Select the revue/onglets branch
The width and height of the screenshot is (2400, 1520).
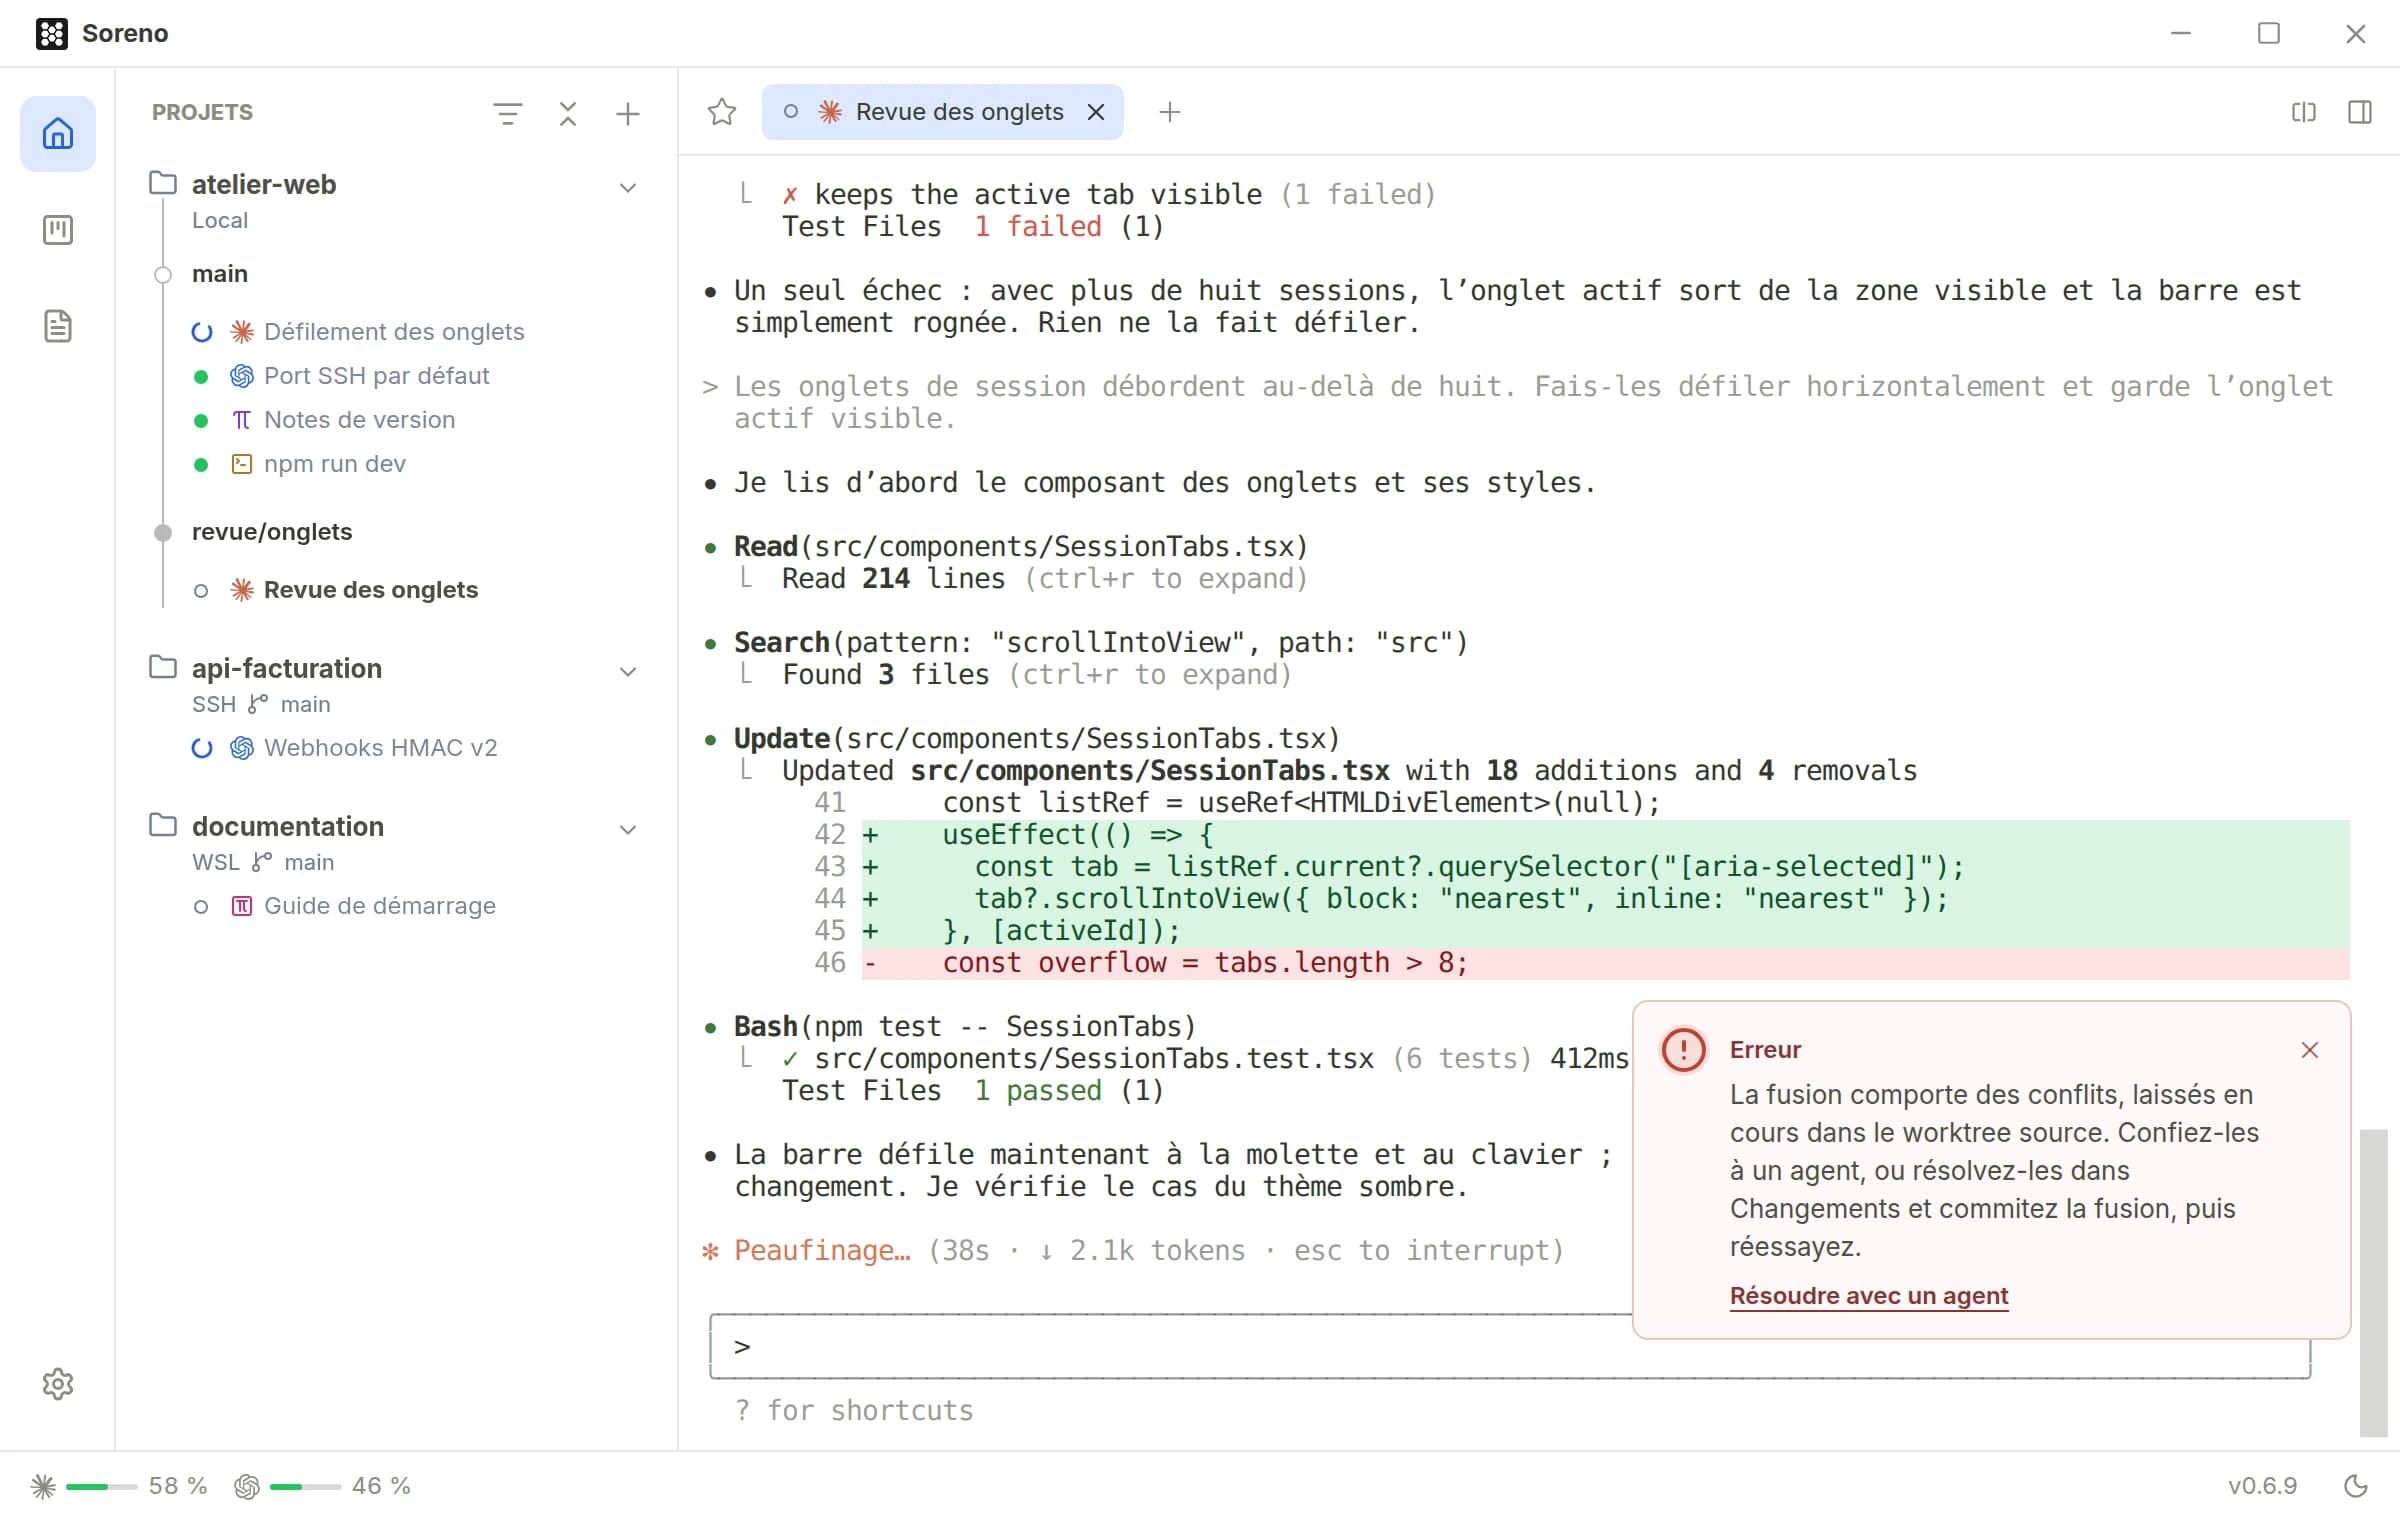272,532
